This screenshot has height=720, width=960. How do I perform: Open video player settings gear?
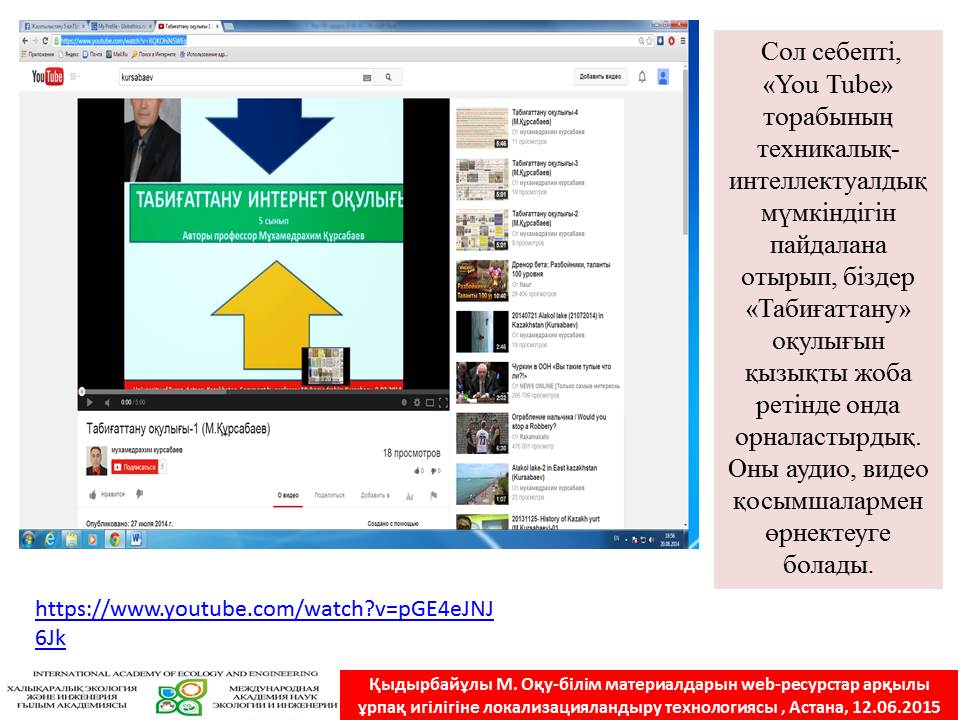point(417,402)
